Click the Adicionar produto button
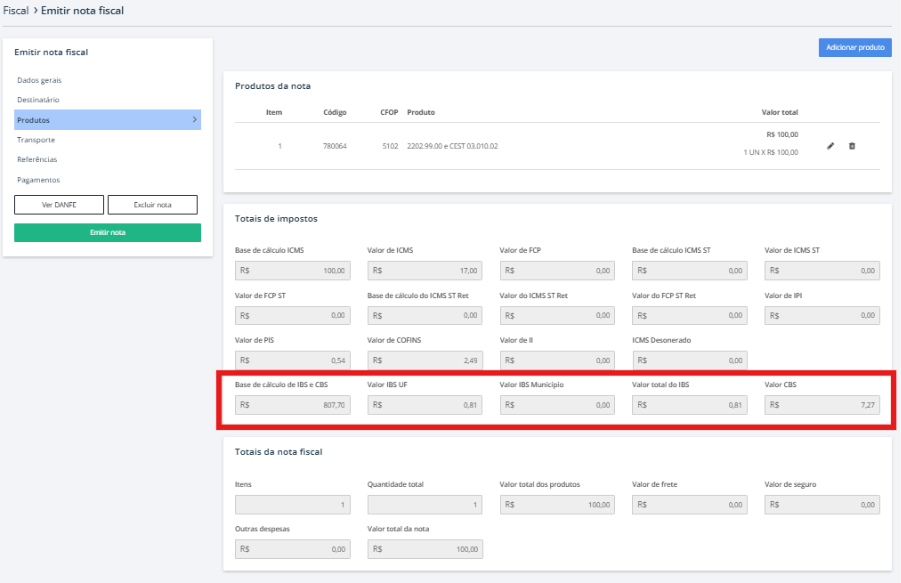Viewport: 901px width, 583px height. (854, 47)
